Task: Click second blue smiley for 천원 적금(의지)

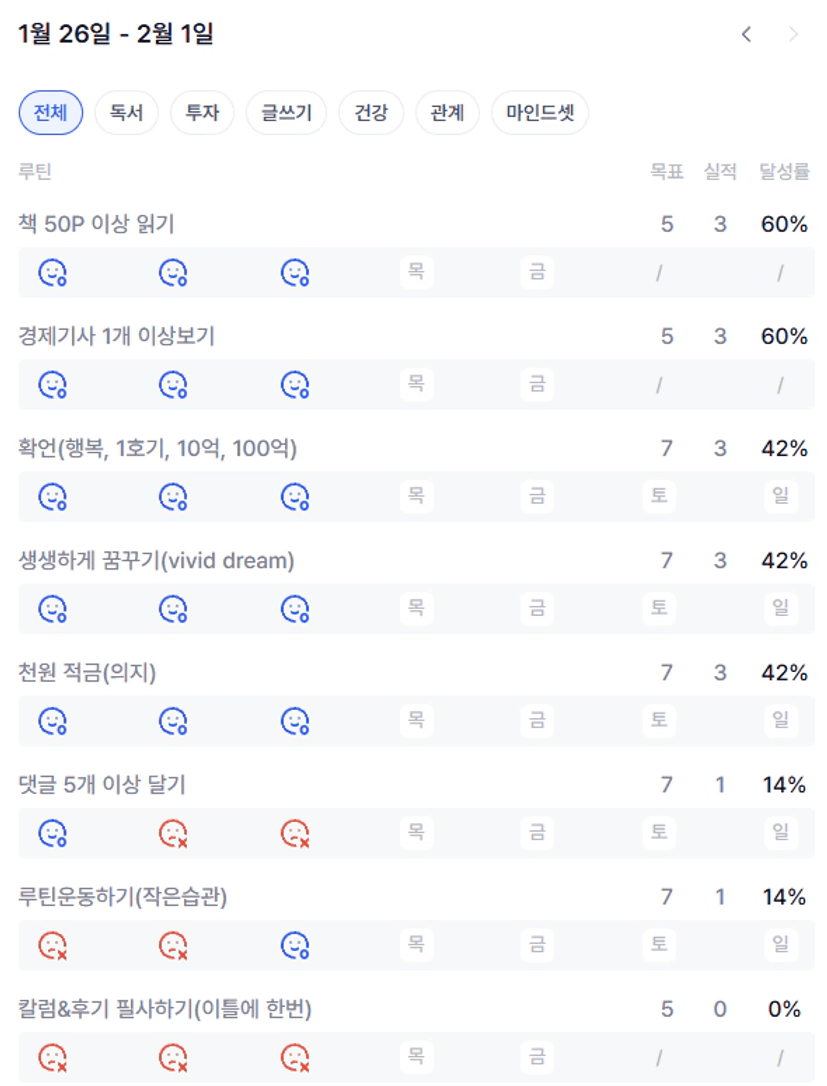Action: click(174, 720)
